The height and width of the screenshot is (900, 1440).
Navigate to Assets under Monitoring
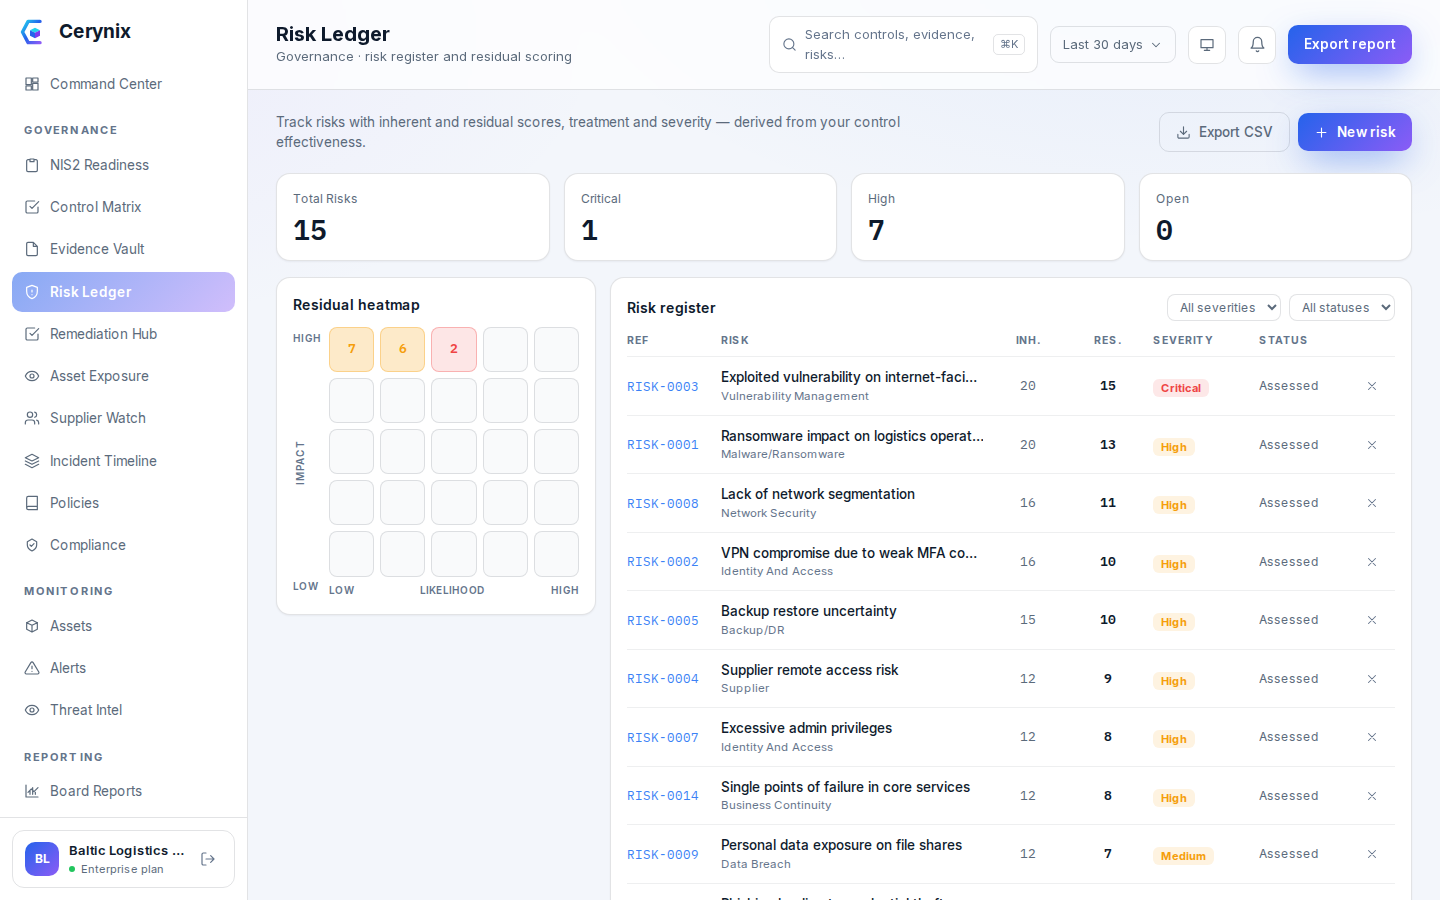[x=123, y=626]
